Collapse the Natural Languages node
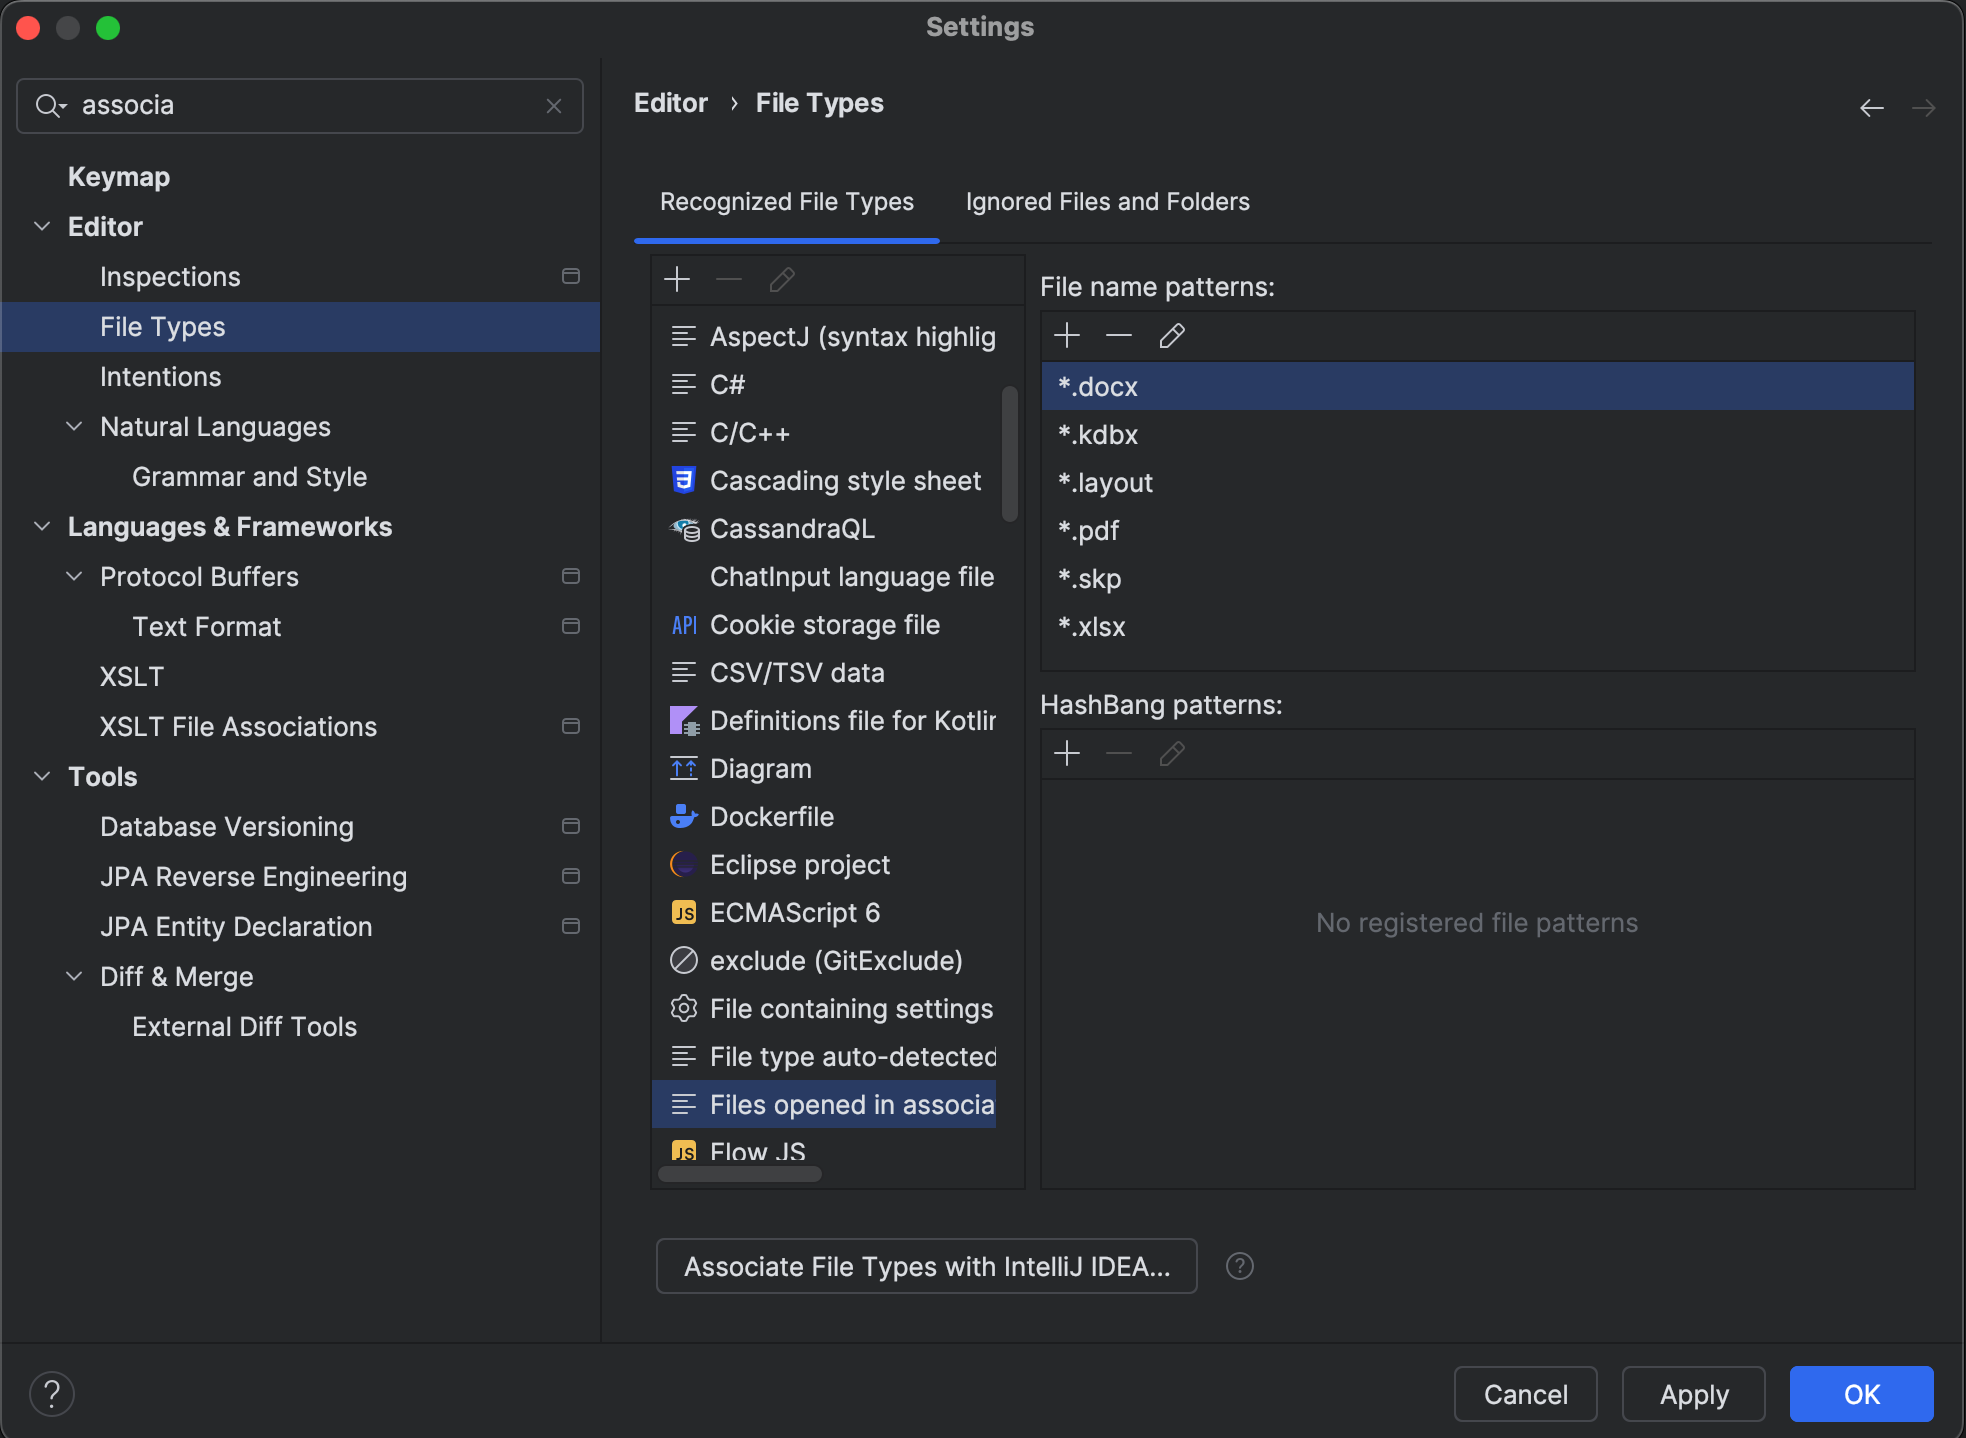 coord(74,427)
